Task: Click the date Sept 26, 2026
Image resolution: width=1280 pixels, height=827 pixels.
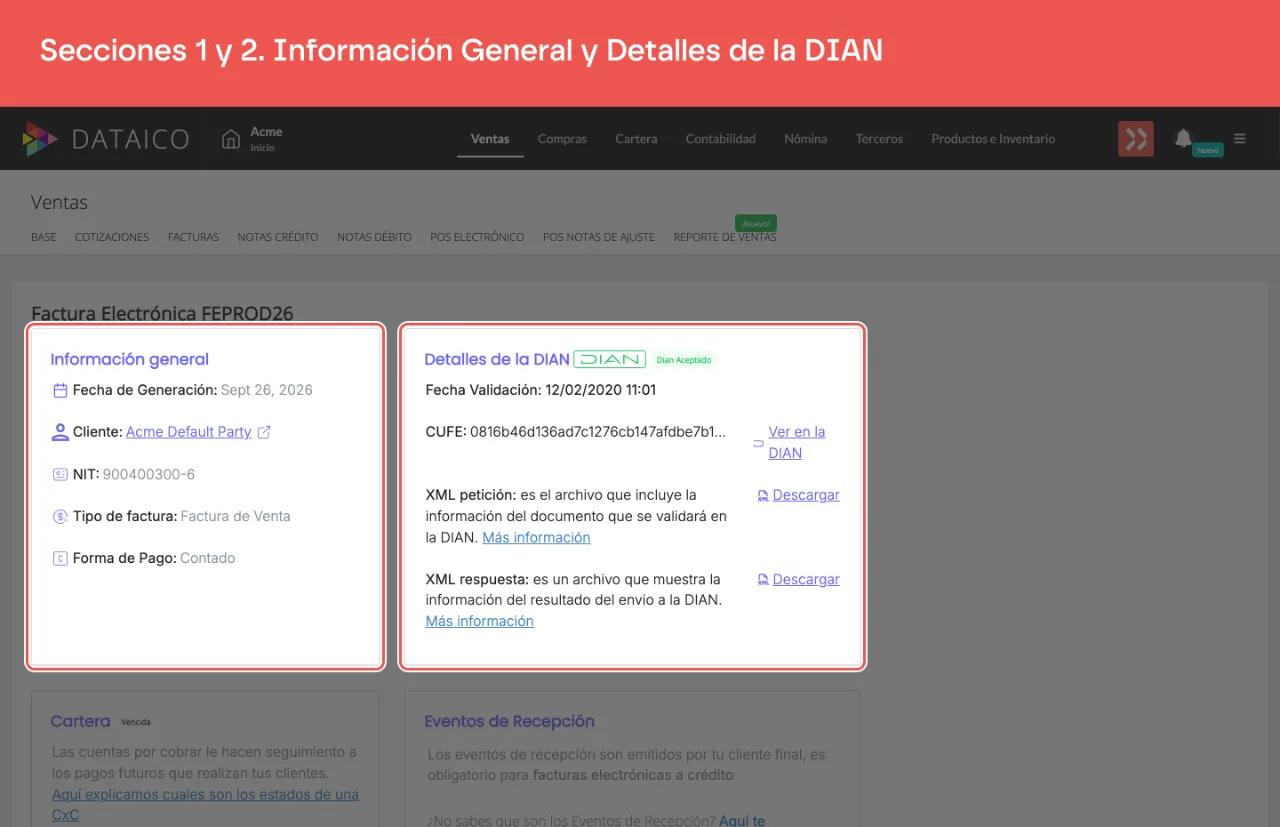Action: point(267,390)
